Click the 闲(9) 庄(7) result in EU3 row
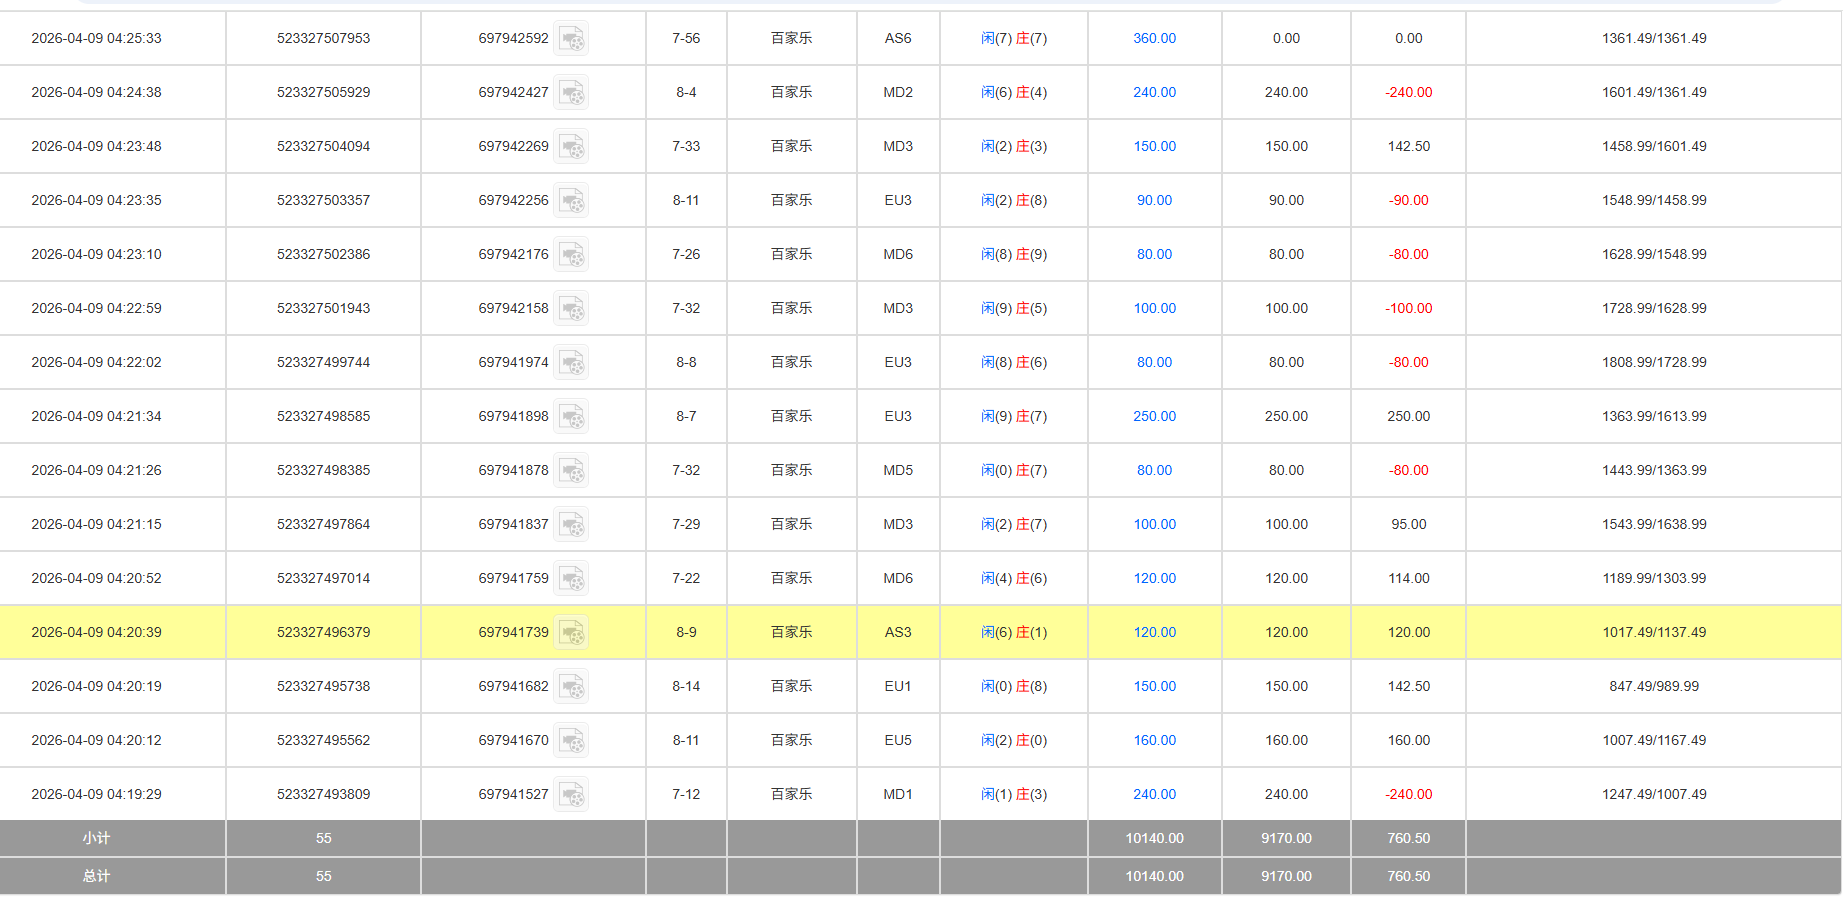 tap(1013, 417)
